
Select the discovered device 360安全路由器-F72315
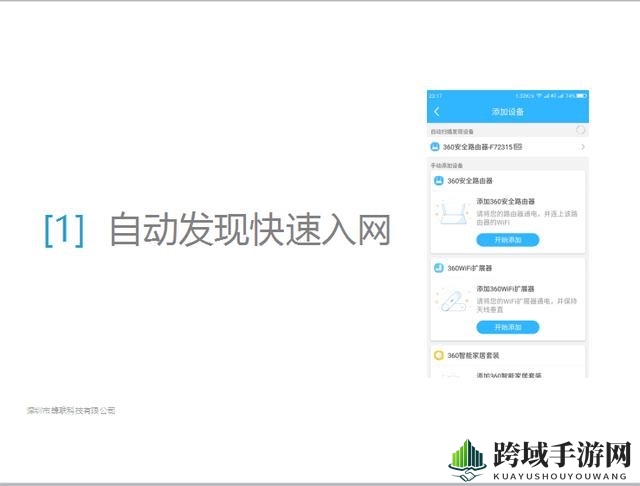click(x=507, y=147)
